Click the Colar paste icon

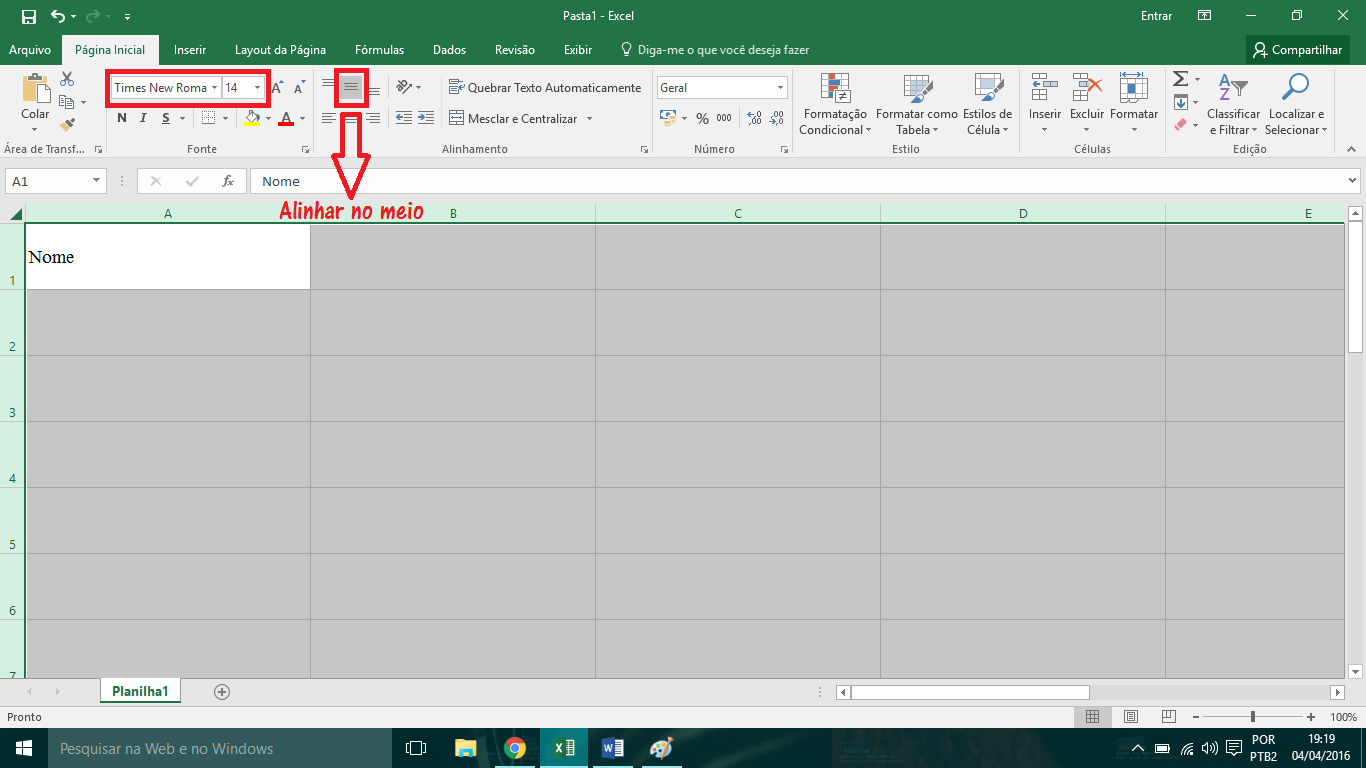pyautogui.click(x=36, y=89)
